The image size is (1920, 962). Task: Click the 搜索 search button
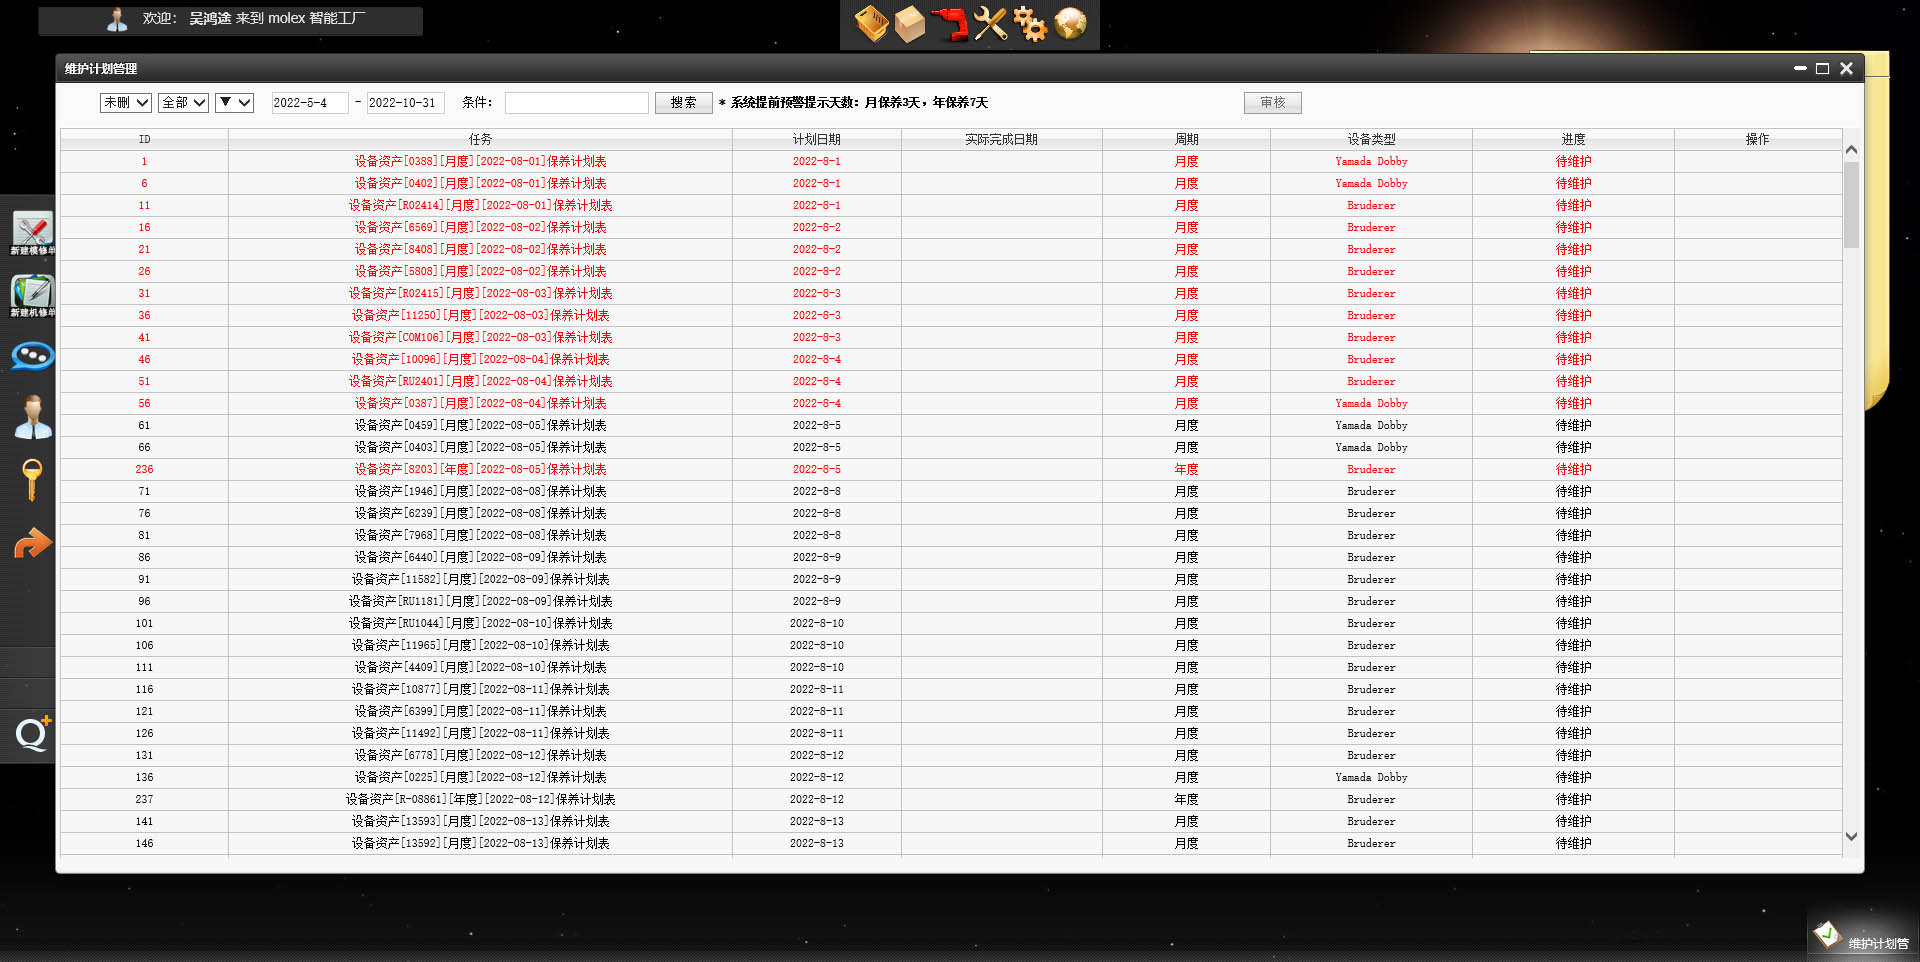683,102
